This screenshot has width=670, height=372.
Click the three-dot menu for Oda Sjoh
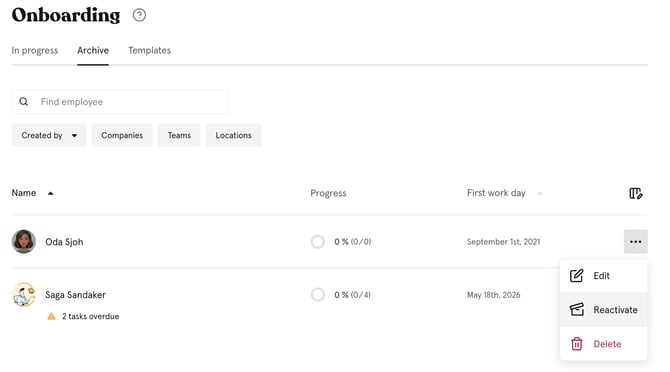[x=635, y=242]
